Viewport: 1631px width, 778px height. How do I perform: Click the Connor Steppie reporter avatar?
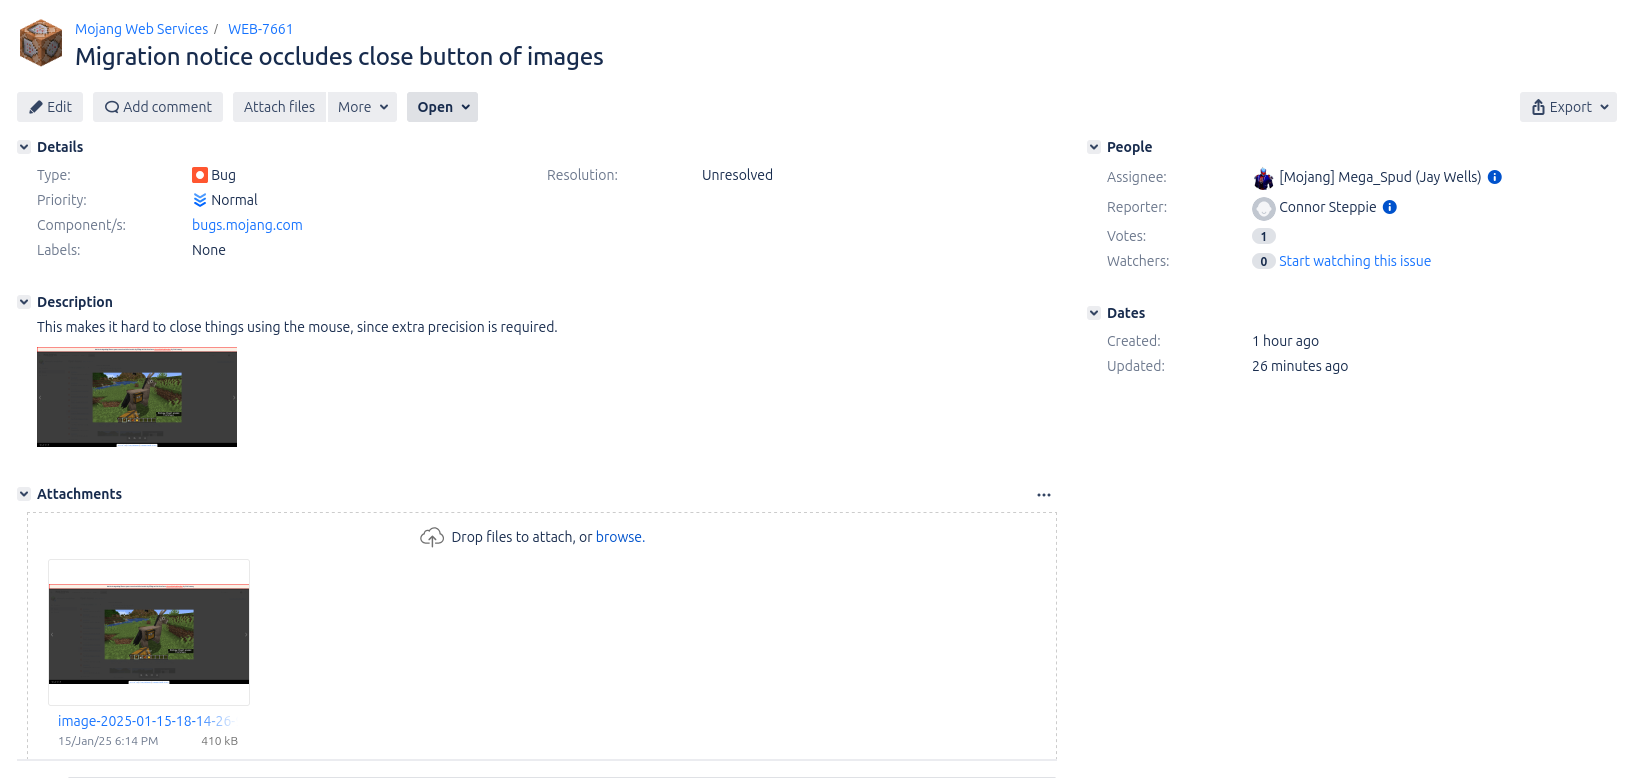[x=1264, y=208]
